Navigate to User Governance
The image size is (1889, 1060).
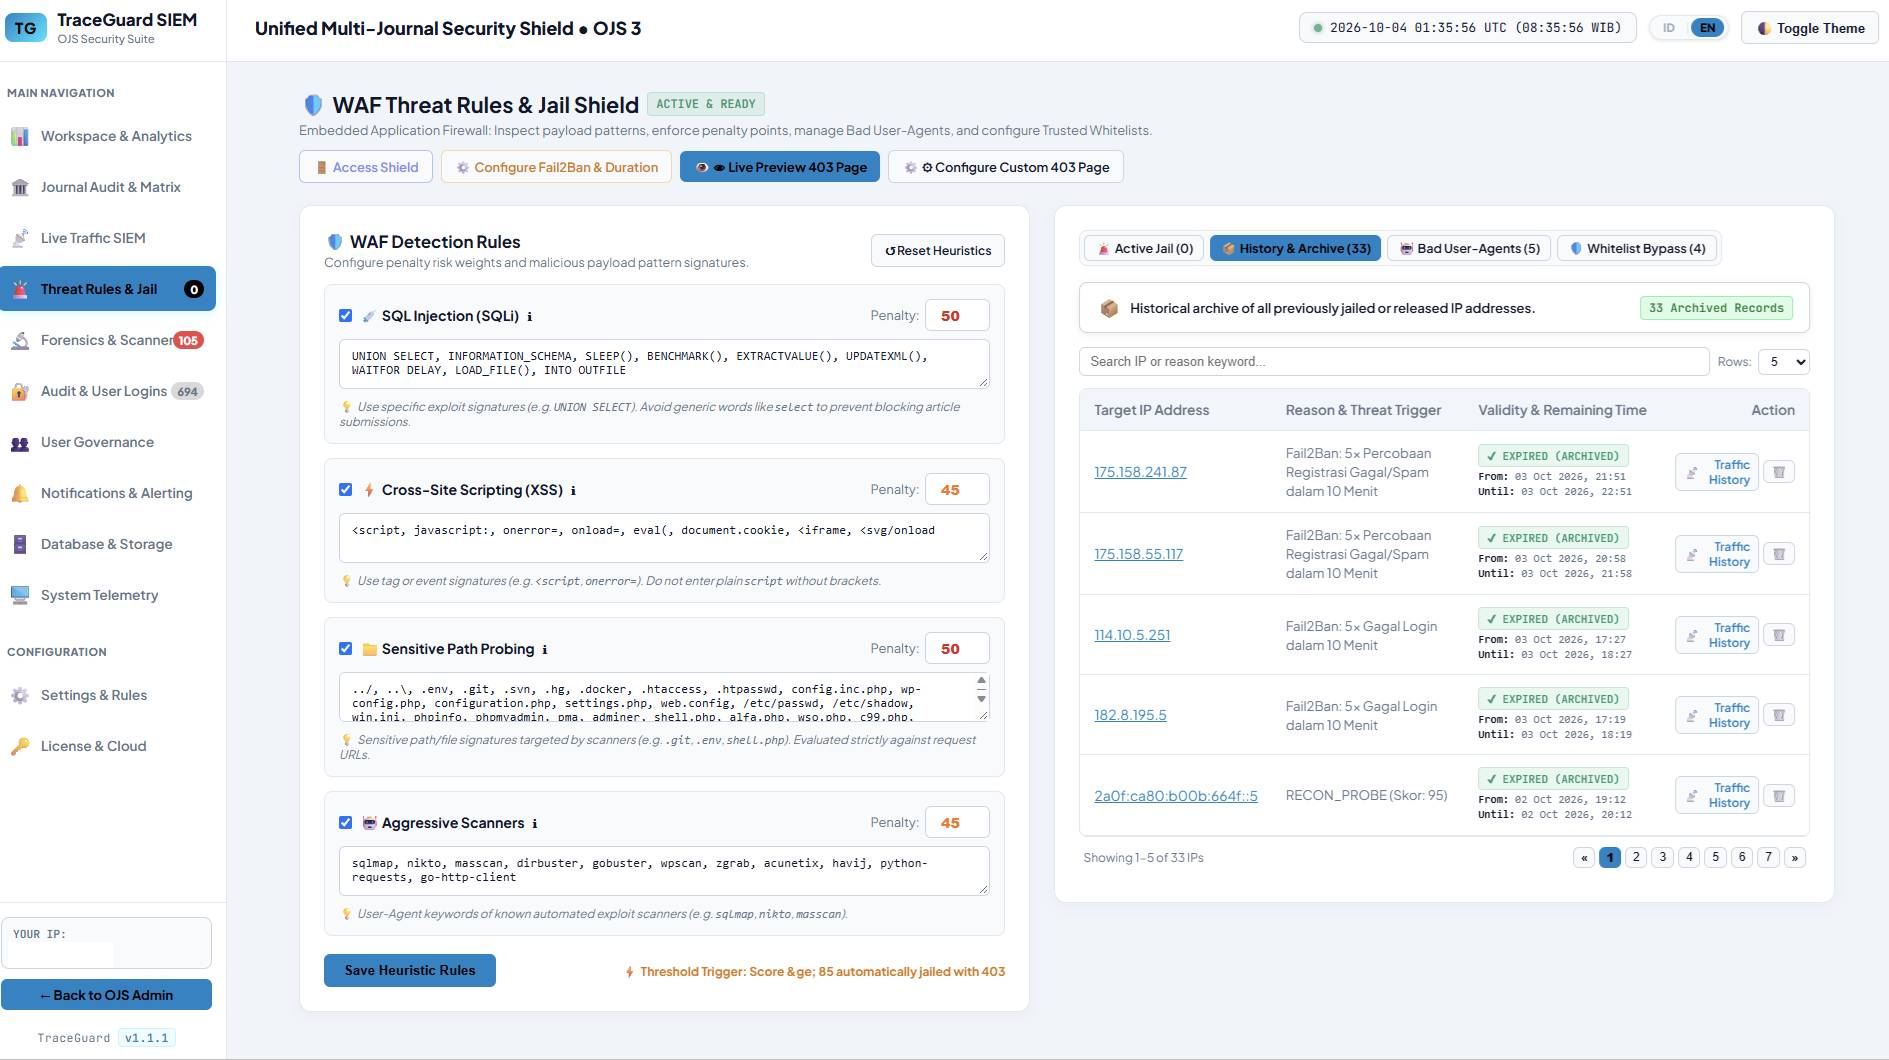tap(108, 442)
